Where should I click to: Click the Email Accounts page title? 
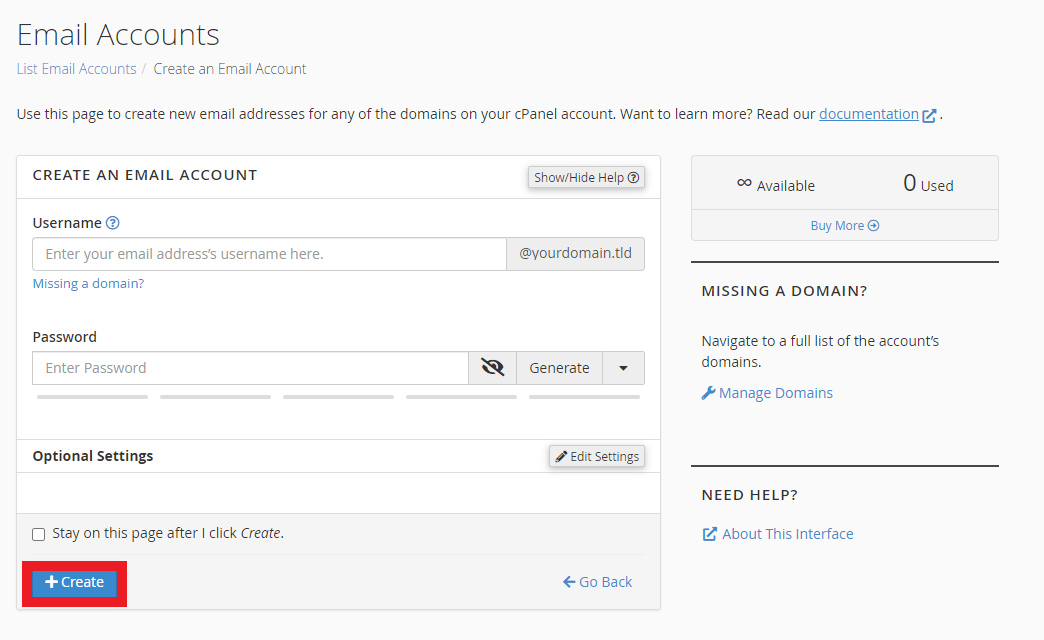(x=118, y=35)
